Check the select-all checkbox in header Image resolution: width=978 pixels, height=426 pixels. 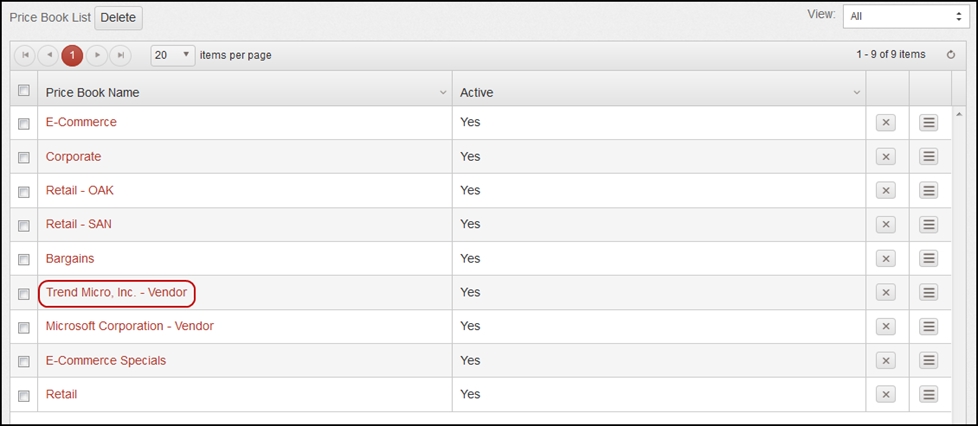coord(24,90)
